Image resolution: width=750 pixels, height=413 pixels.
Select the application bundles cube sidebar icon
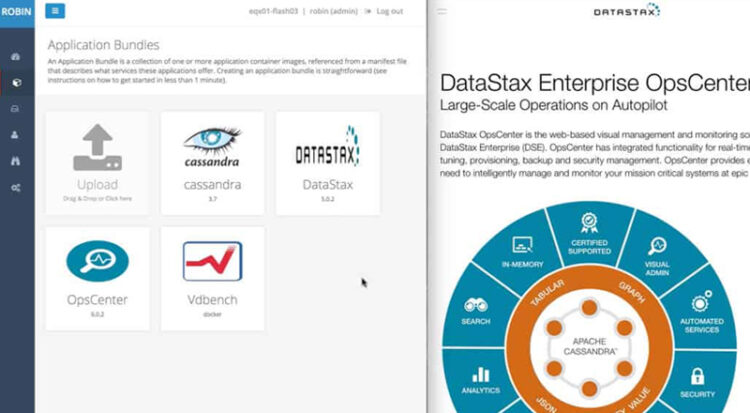click(17, 83)
